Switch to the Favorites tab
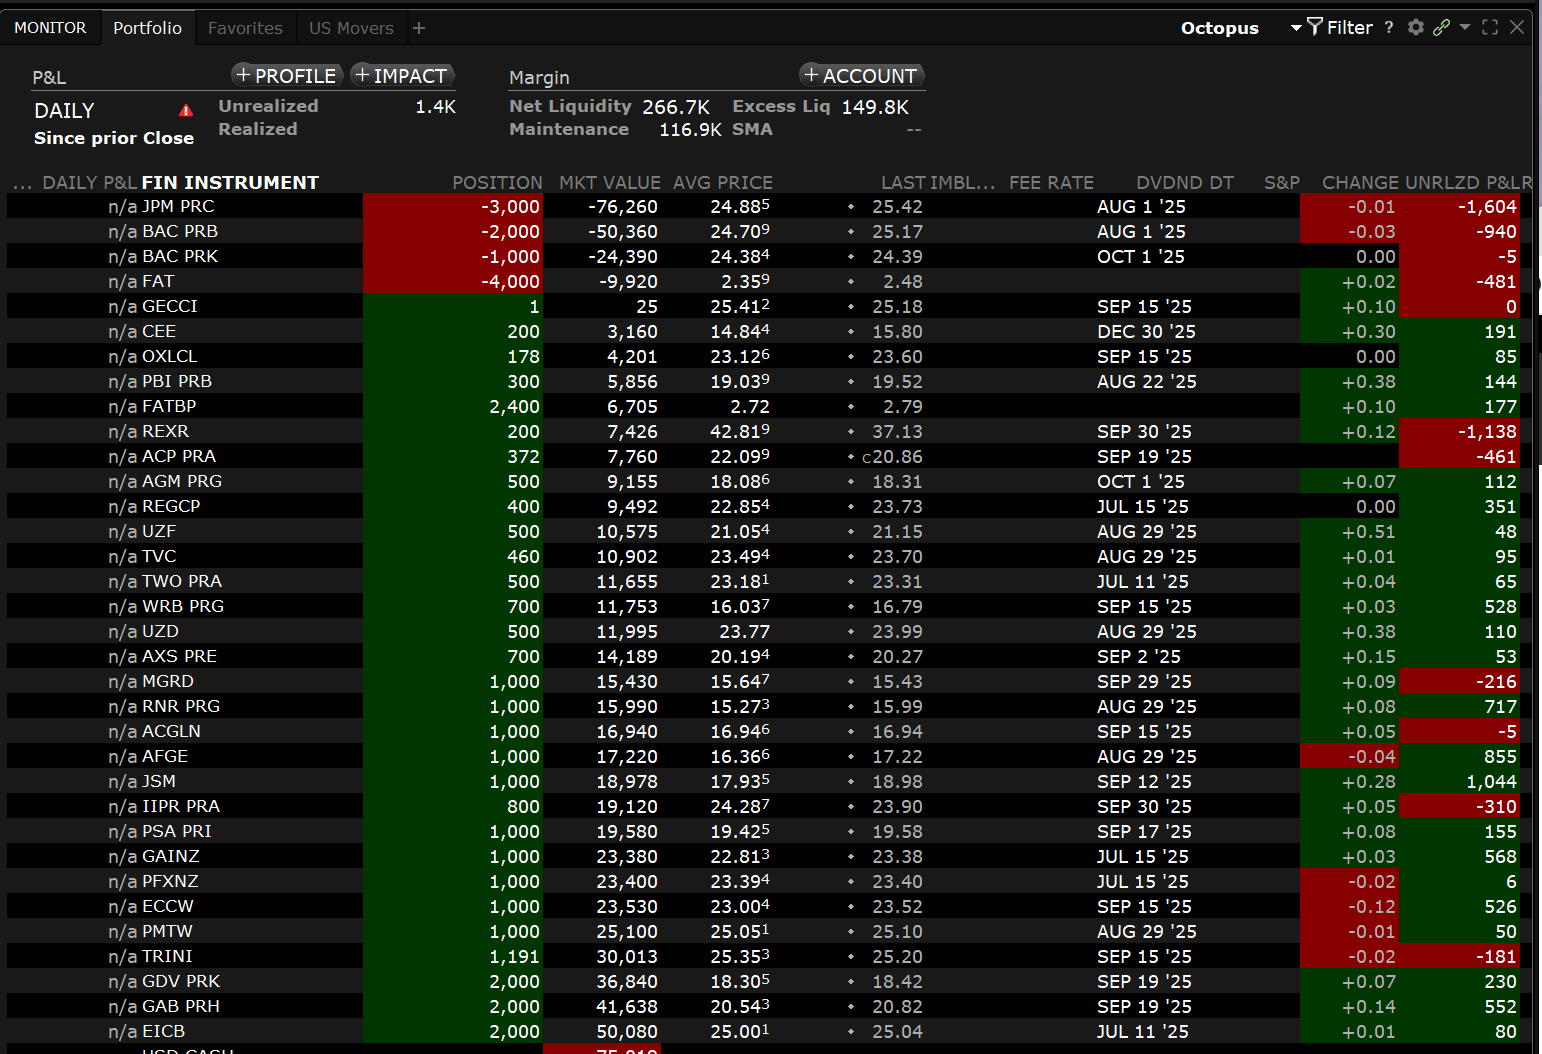This screenshot has height=1054, width=1542. pyautogui.click(x=245, y=28)
